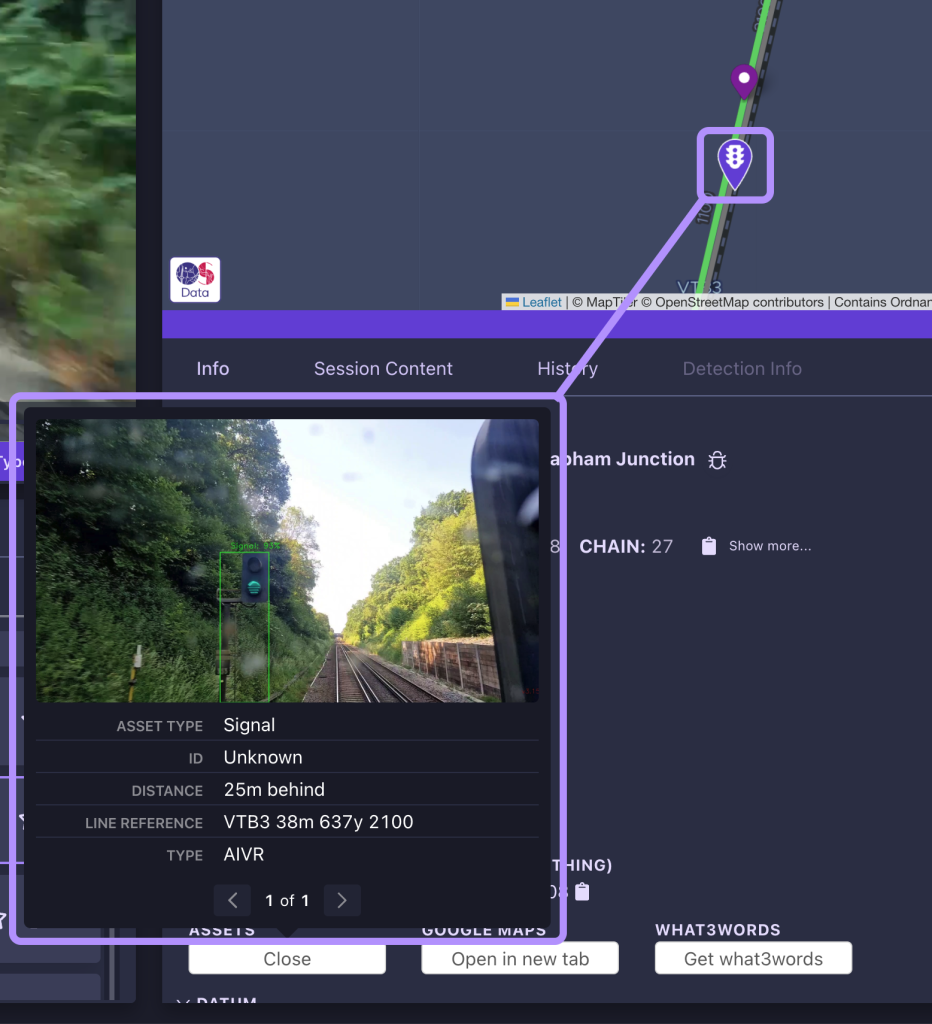
Task: Expand details with Show more...
Action: 770,546
